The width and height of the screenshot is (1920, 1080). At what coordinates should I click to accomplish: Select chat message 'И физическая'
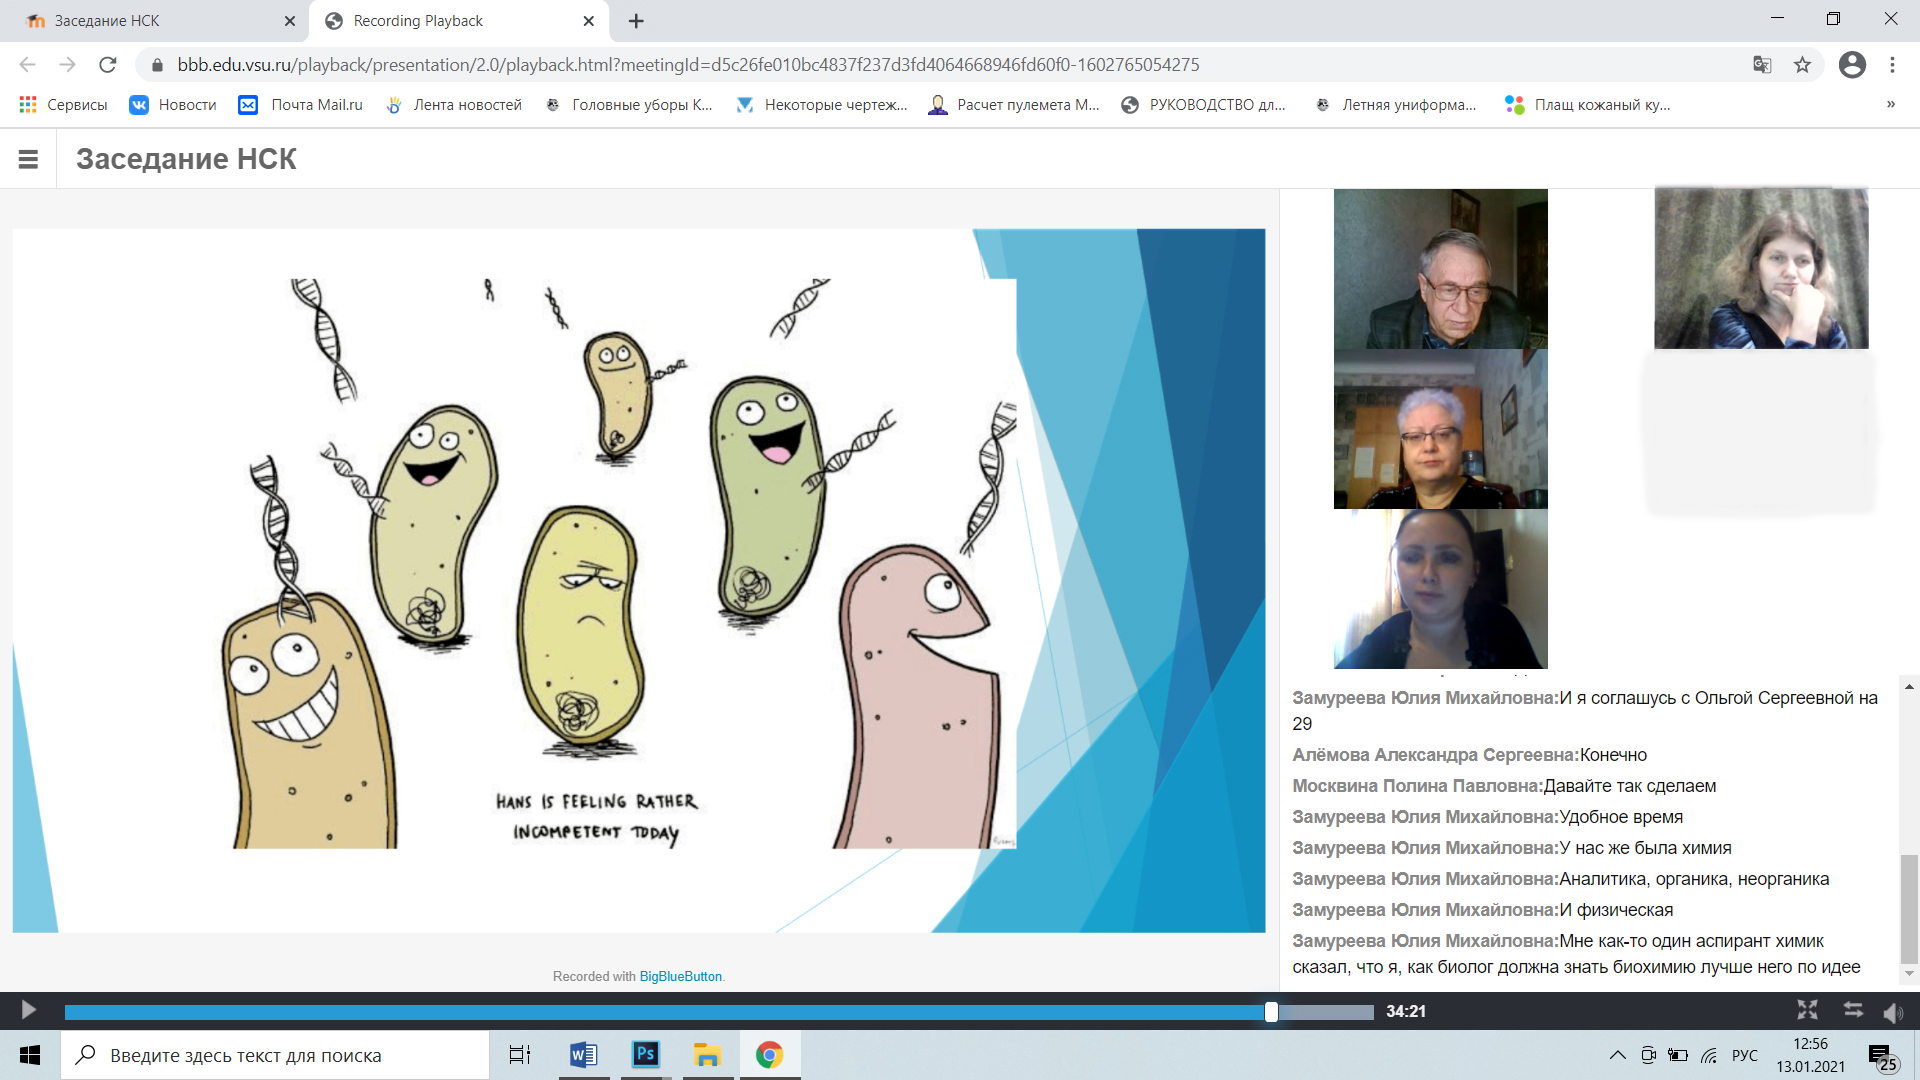coord(1616,910)
